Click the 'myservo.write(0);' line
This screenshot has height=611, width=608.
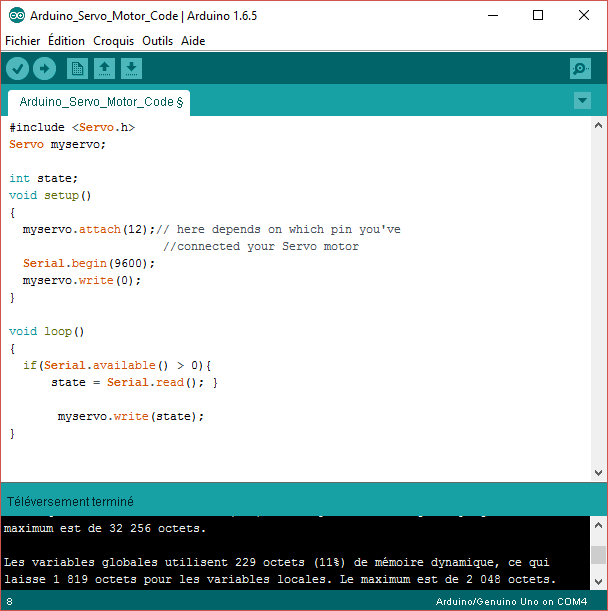[x=82, y=281]
